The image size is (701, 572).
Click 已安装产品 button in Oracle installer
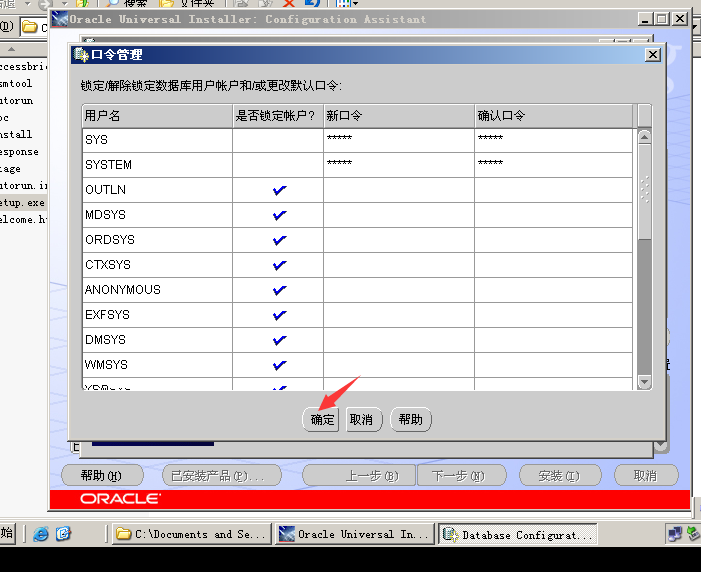click(x=222, y=475)
